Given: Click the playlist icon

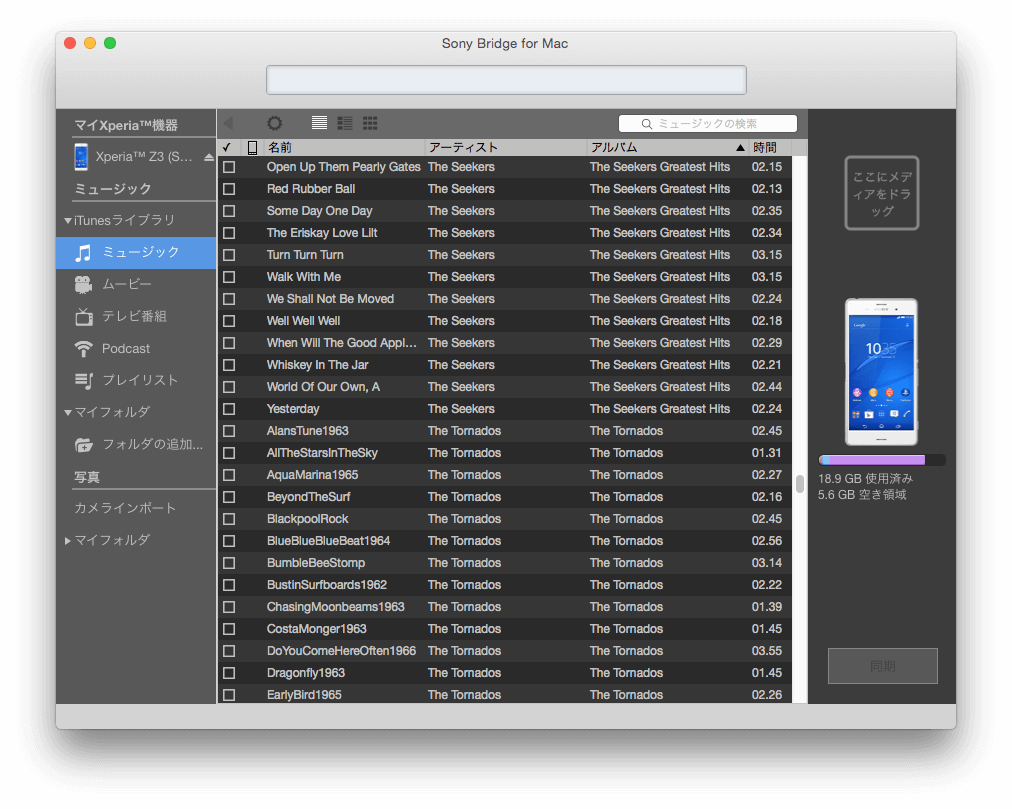Looking at the screenshot, I should click(84, 380).
